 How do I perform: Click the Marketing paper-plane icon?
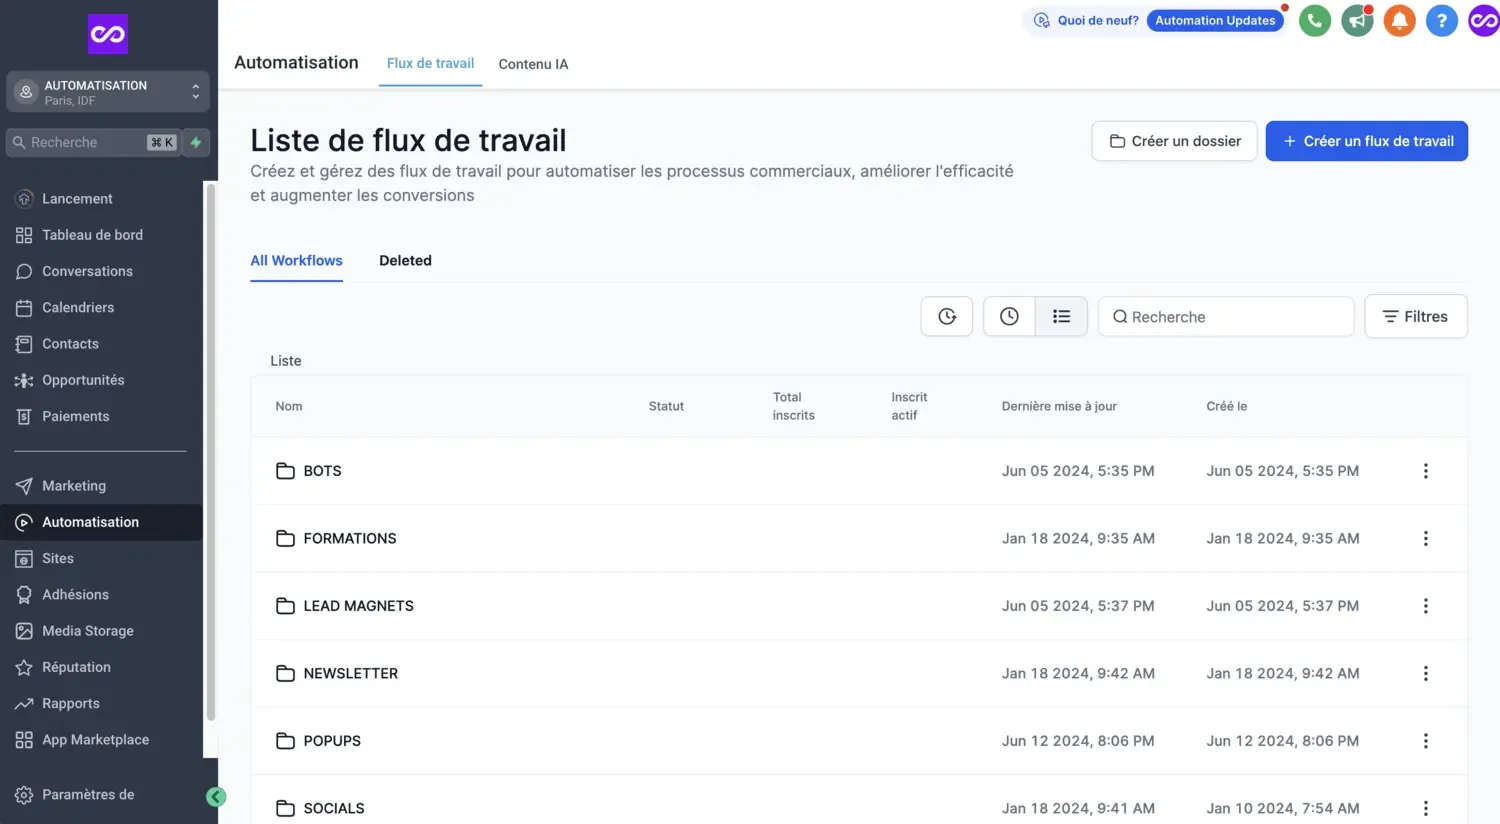pos(24,486)
